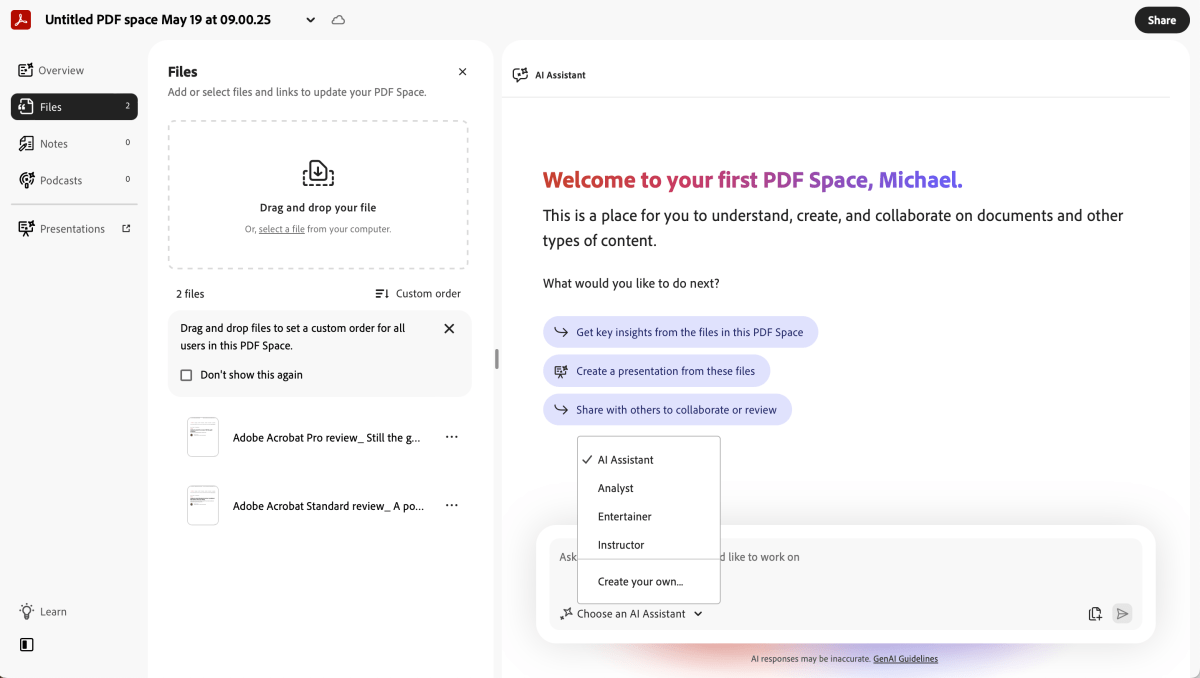Click the send prompt arrow button
Viewport: 1200px width, 678px height.
pos(1122,614)
